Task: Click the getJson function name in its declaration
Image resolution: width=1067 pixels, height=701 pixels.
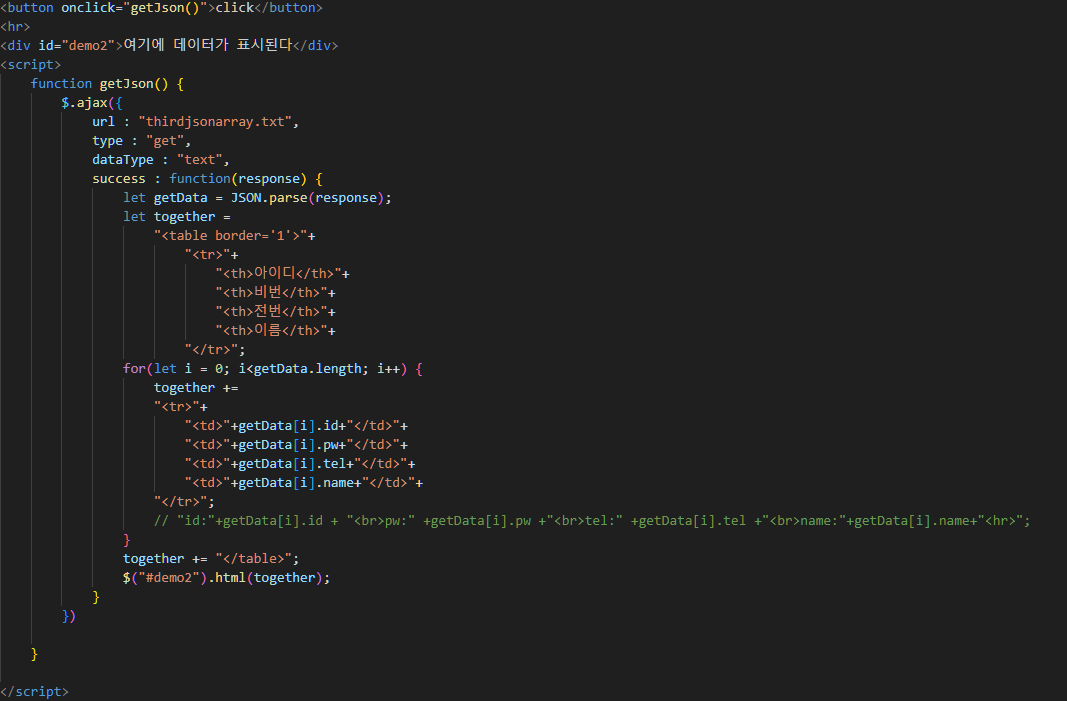Action: click(127, 84)
